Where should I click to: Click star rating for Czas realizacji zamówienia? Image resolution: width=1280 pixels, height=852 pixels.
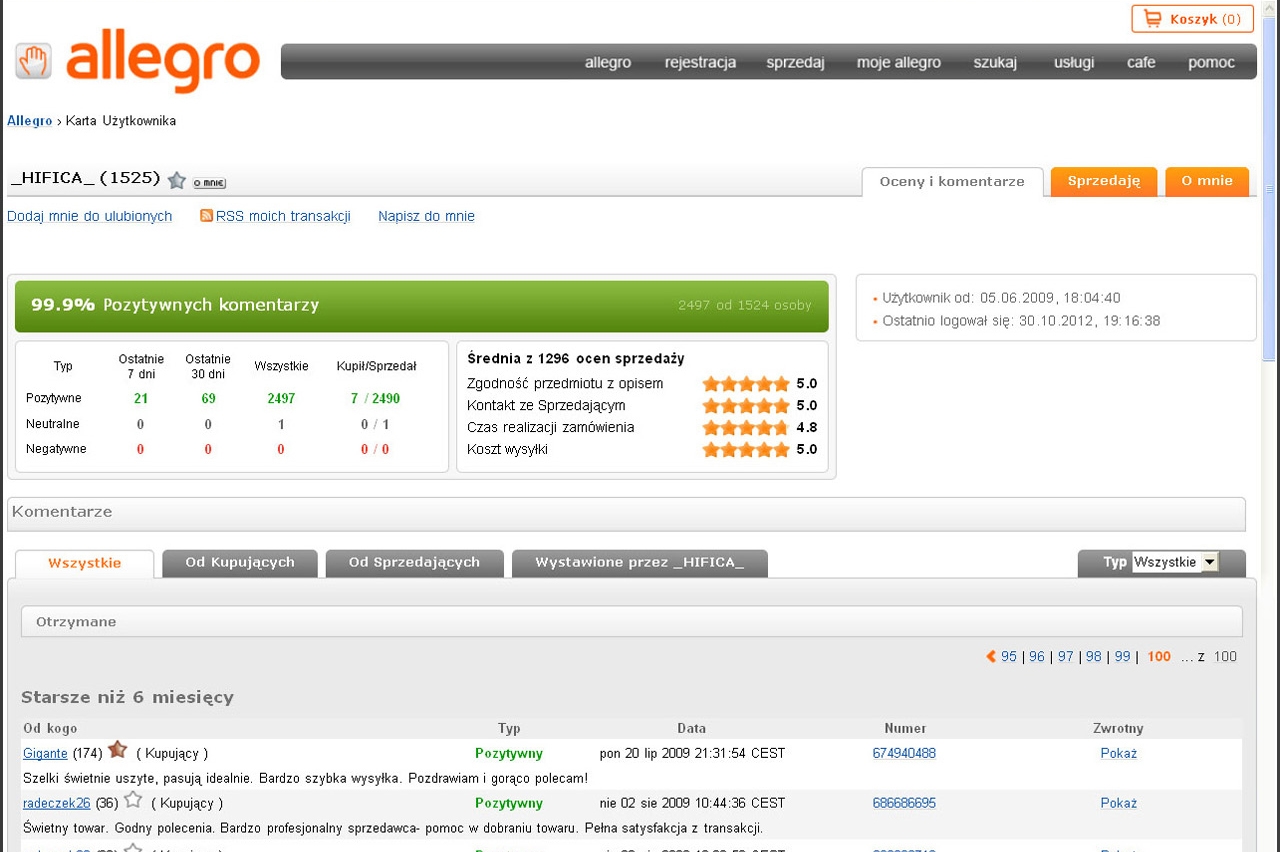click(746, 428)
